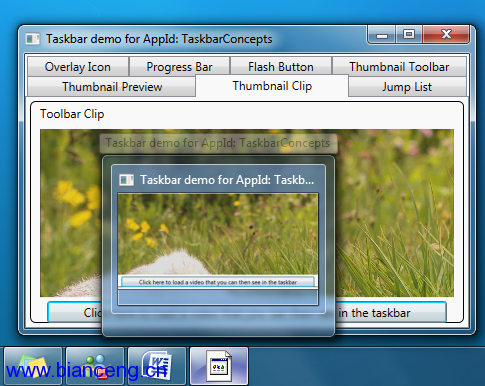
Task: Maximize the Taskbar demo window
Action: point(409,34)
